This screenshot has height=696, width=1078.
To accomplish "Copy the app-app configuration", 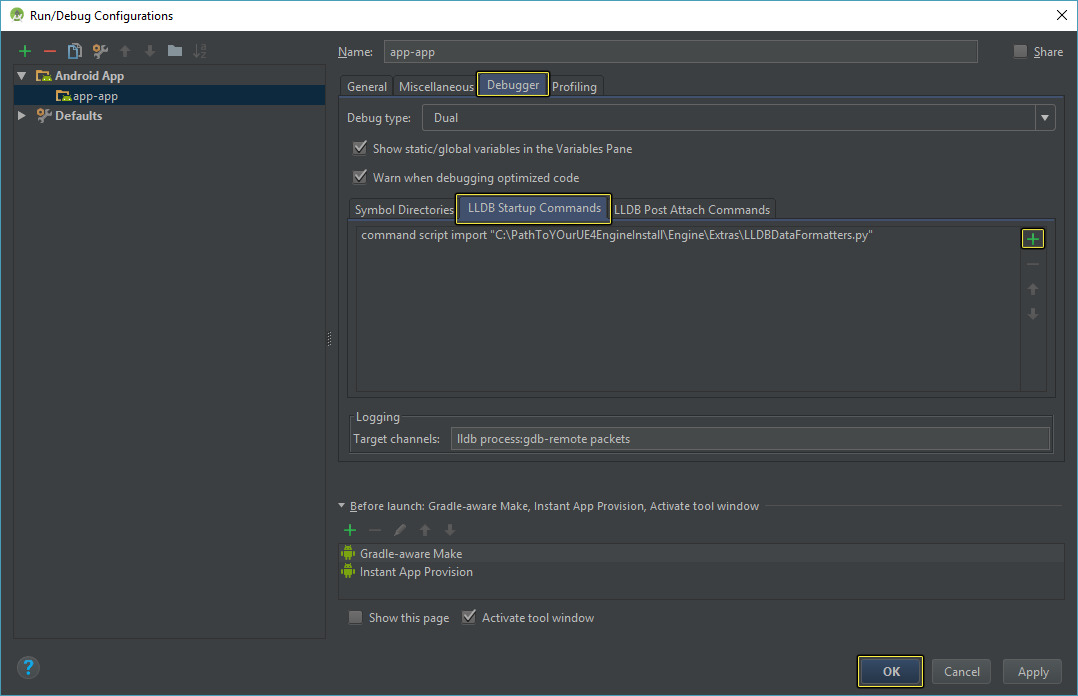I will (x=74, y=50).
